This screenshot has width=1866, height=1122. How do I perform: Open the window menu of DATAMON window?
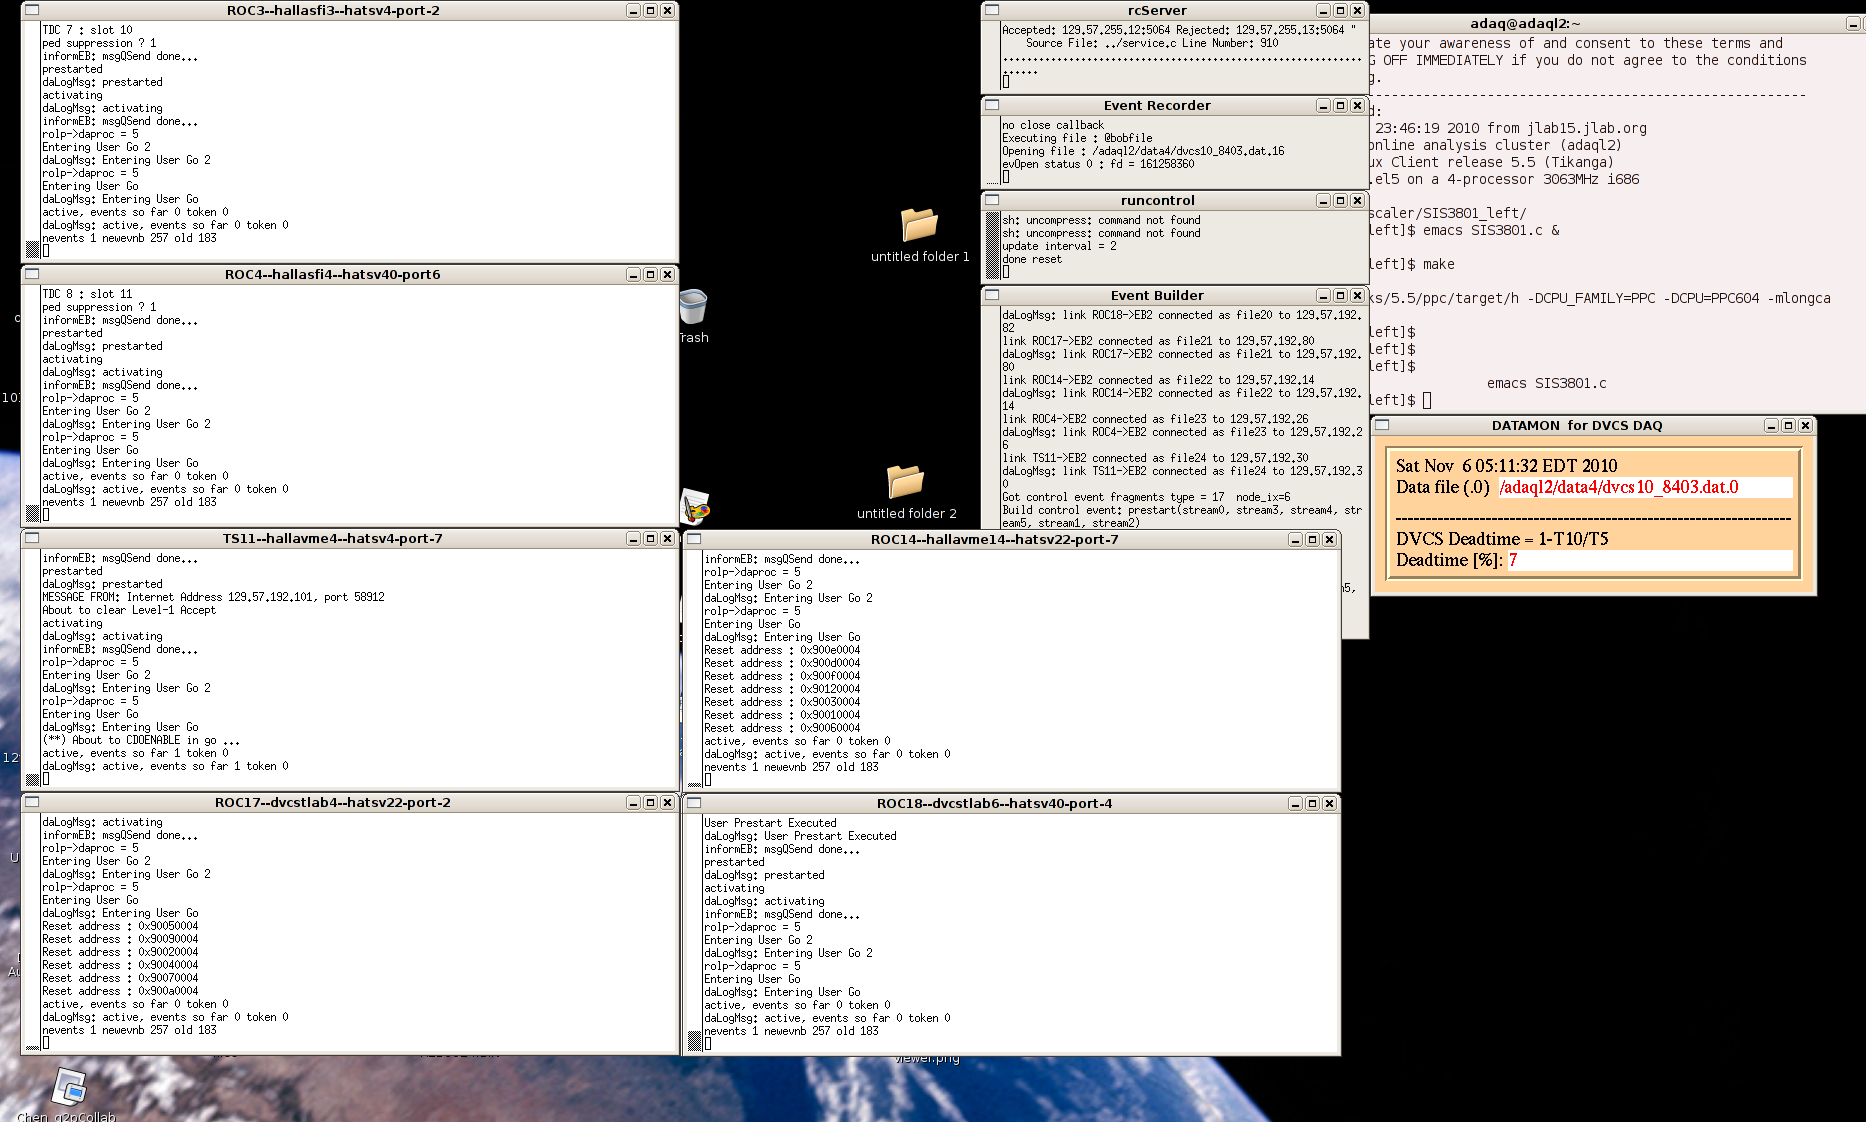[1382, 425]
